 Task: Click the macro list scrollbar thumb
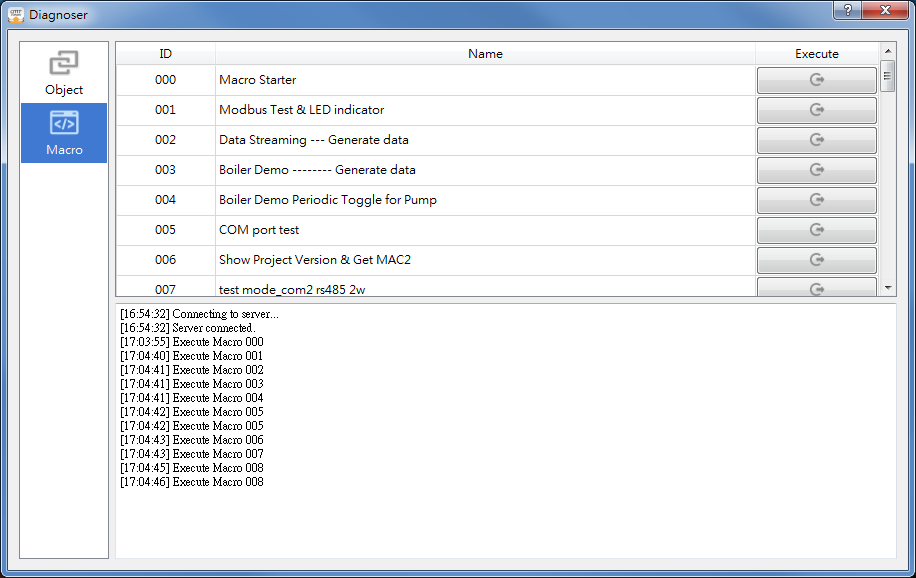pyautogui.click(x=887, y=76)
